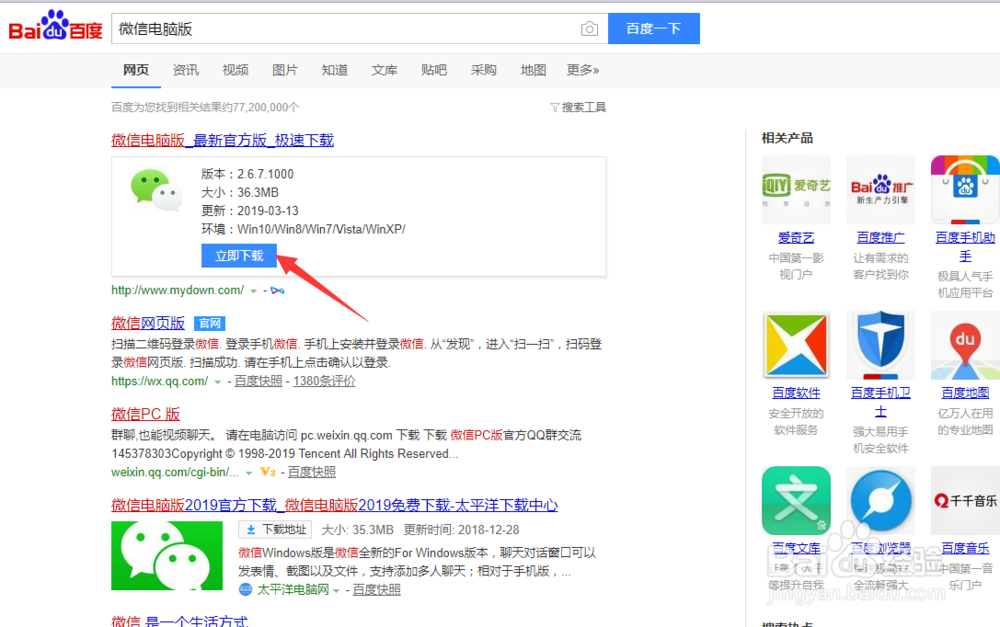
Task: Expand dropdown arrow next to mydown.com URL
Action: coord(253,291)
